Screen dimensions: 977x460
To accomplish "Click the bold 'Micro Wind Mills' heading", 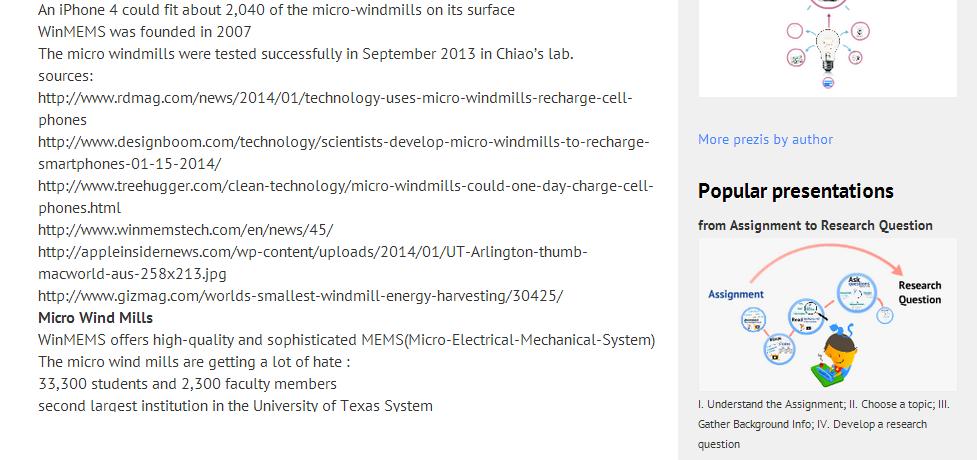I will coord(95,318).
